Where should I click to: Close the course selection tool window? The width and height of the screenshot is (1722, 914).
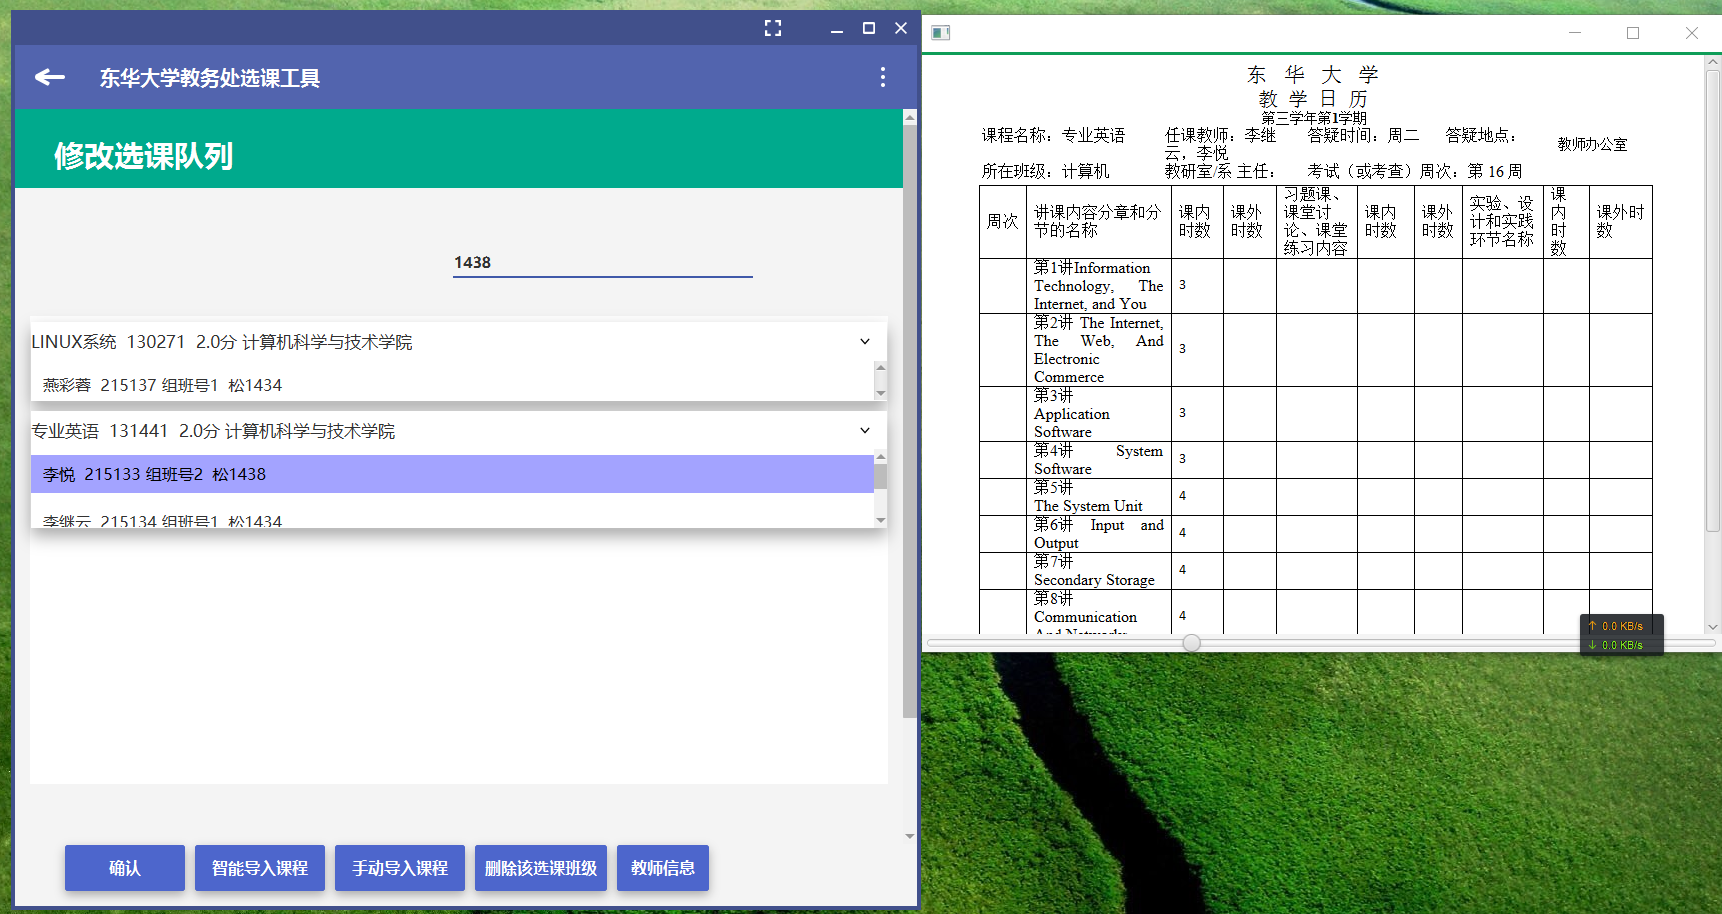point(901,28)
